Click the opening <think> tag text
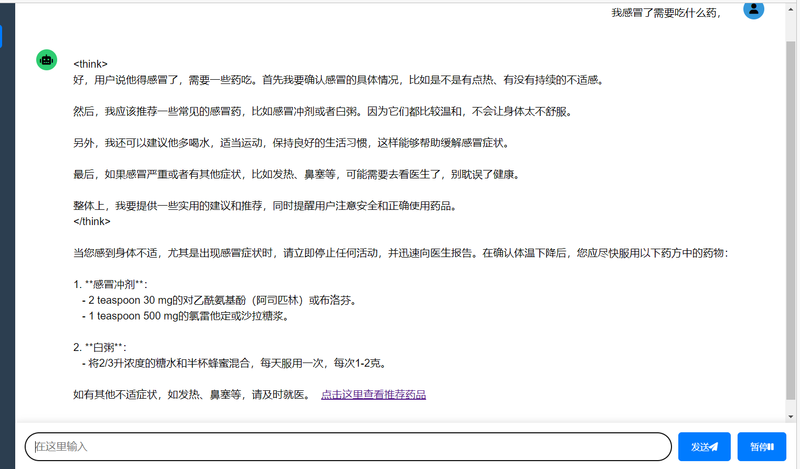The width and height of the screenshot is (800, 469). 90,64
